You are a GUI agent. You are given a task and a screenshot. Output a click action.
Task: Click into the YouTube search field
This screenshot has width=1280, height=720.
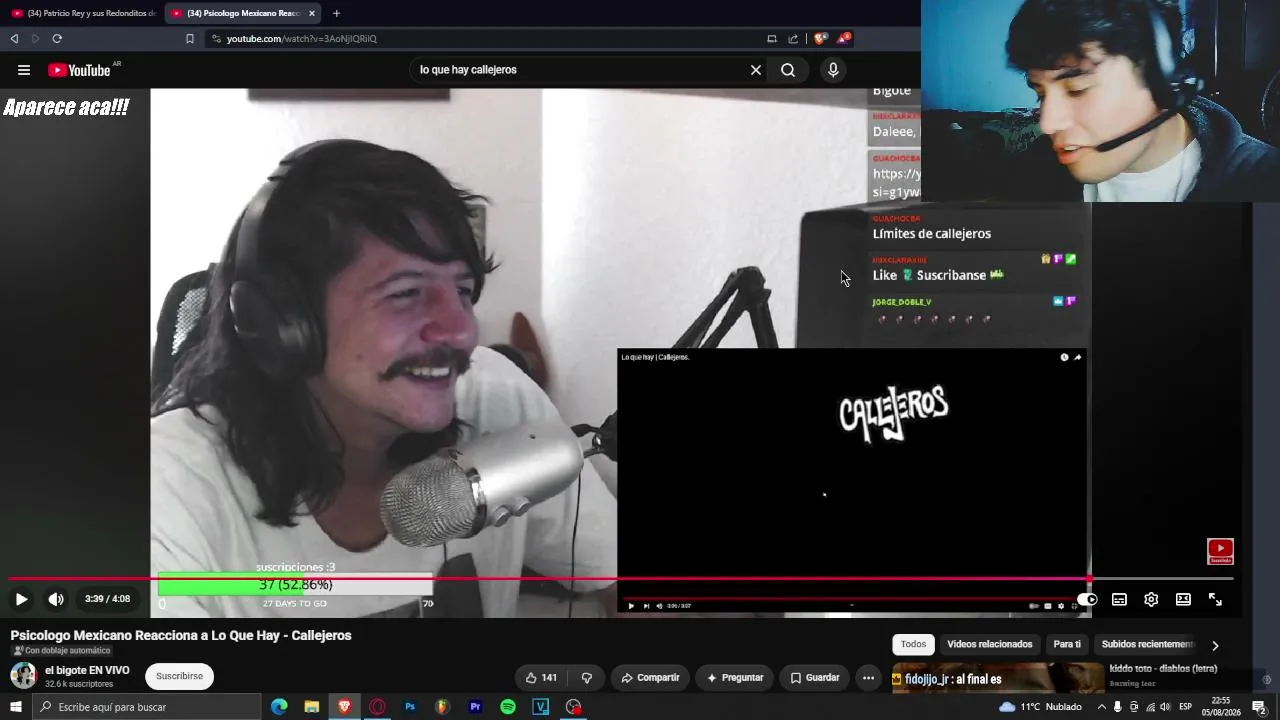(580, 70)
